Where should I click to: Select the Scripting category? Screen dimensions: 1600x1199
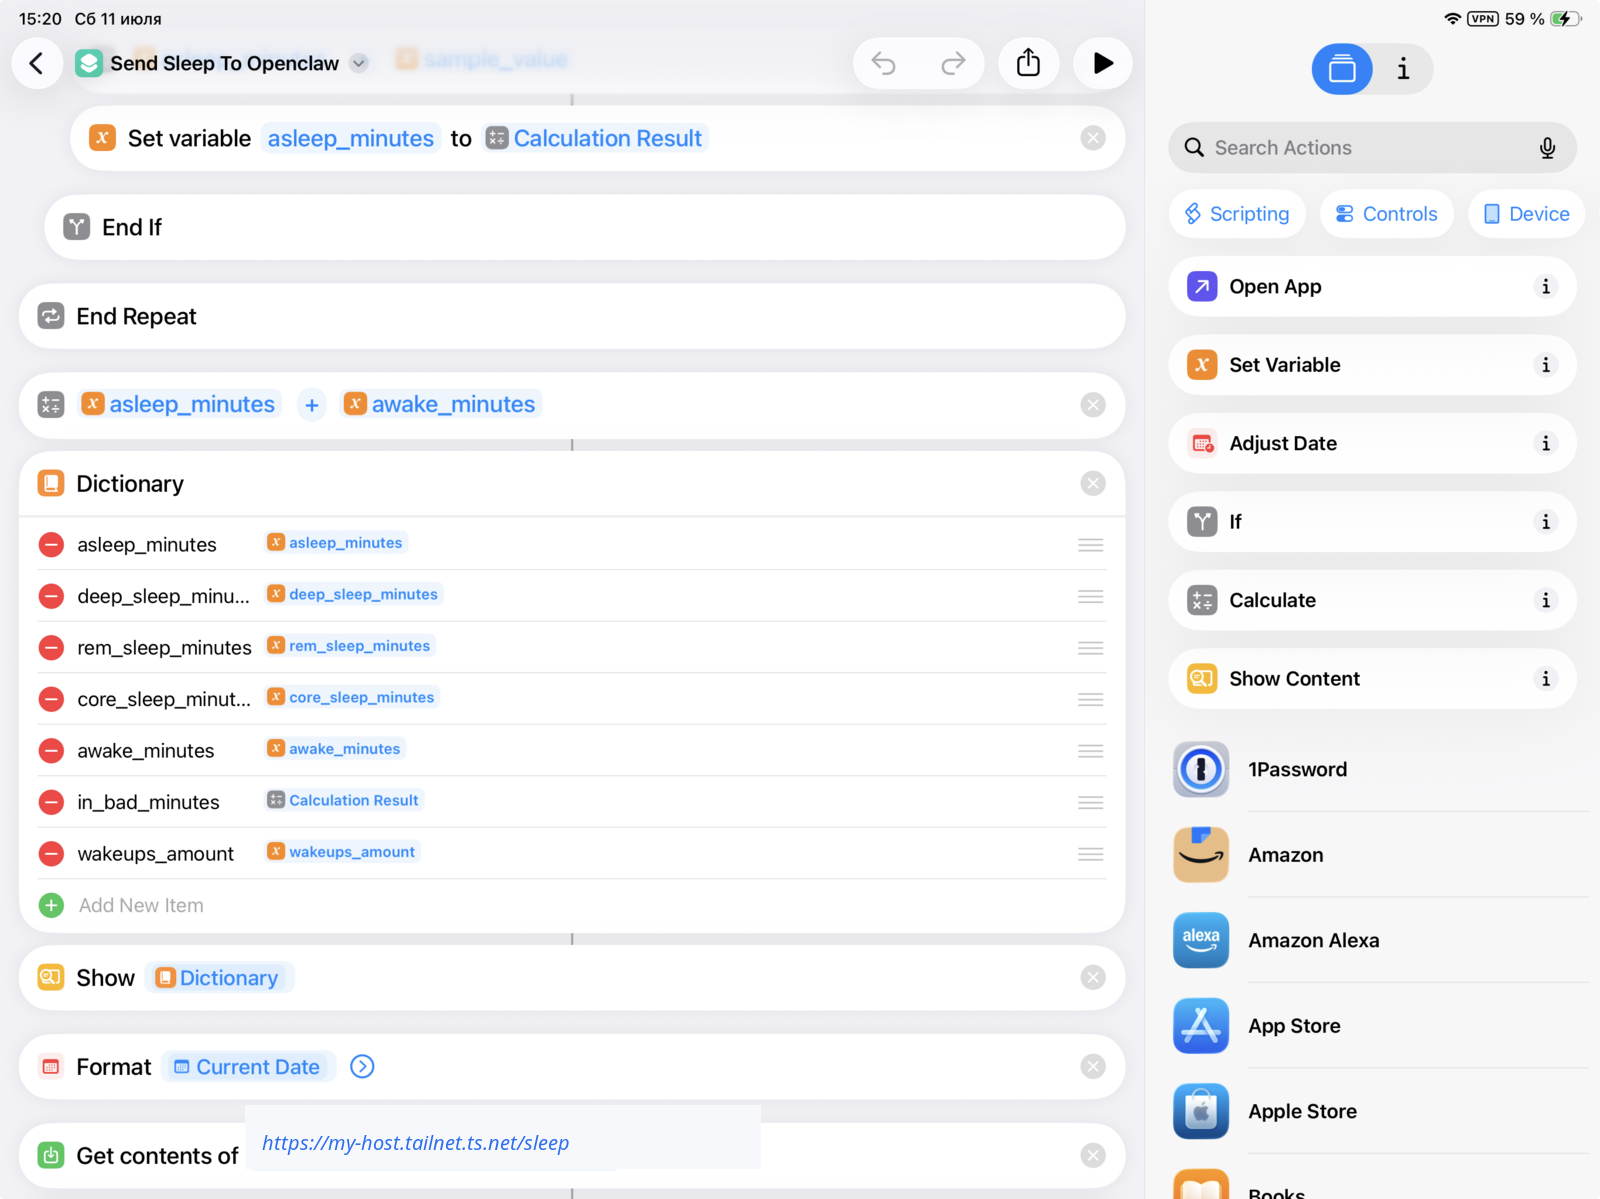(1237, 214)
